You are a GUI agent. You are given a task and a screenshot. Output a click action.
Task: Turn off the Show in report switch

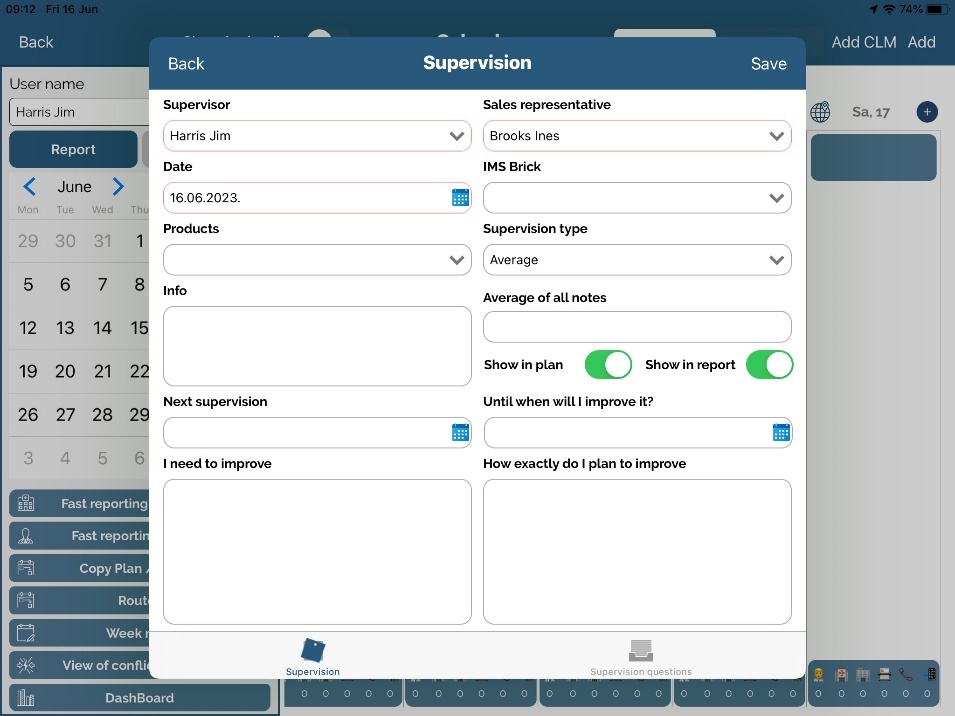tap(769, 365)
